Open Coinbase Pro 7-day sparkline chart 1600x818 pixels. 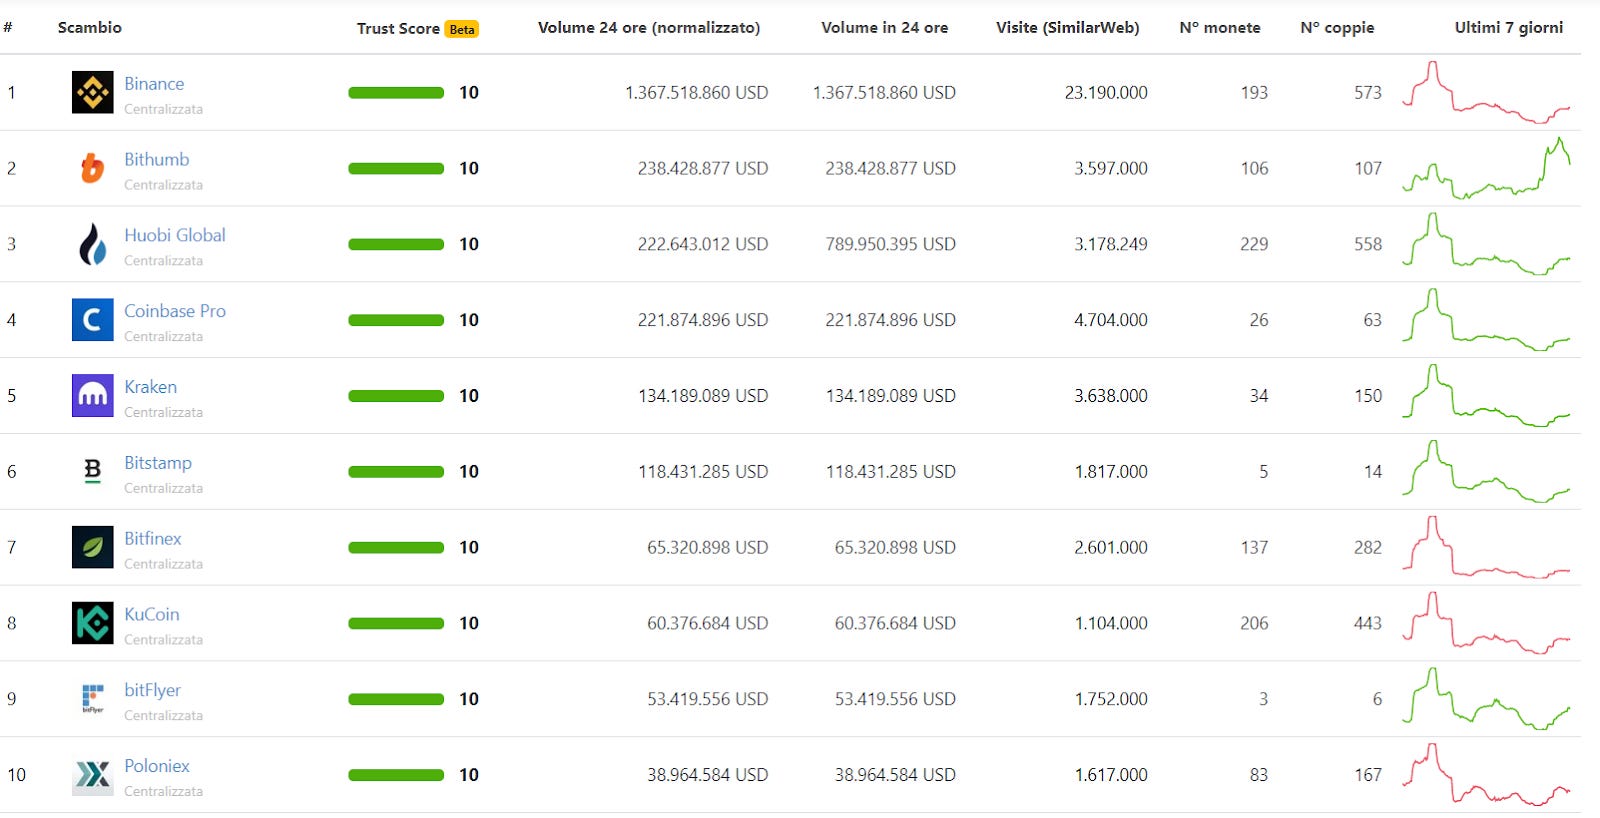(1486, 320)
